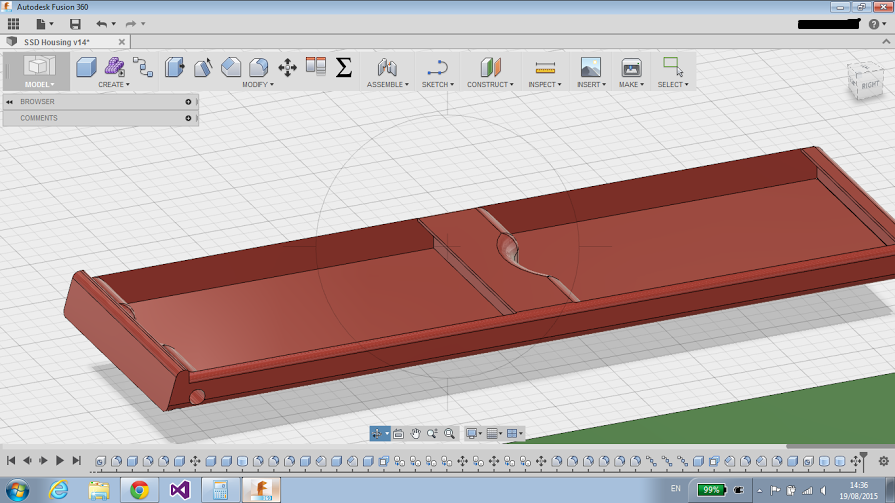Click the Measure ruler icon
Viewport: 895px width, 503px height.
(545, 68)
